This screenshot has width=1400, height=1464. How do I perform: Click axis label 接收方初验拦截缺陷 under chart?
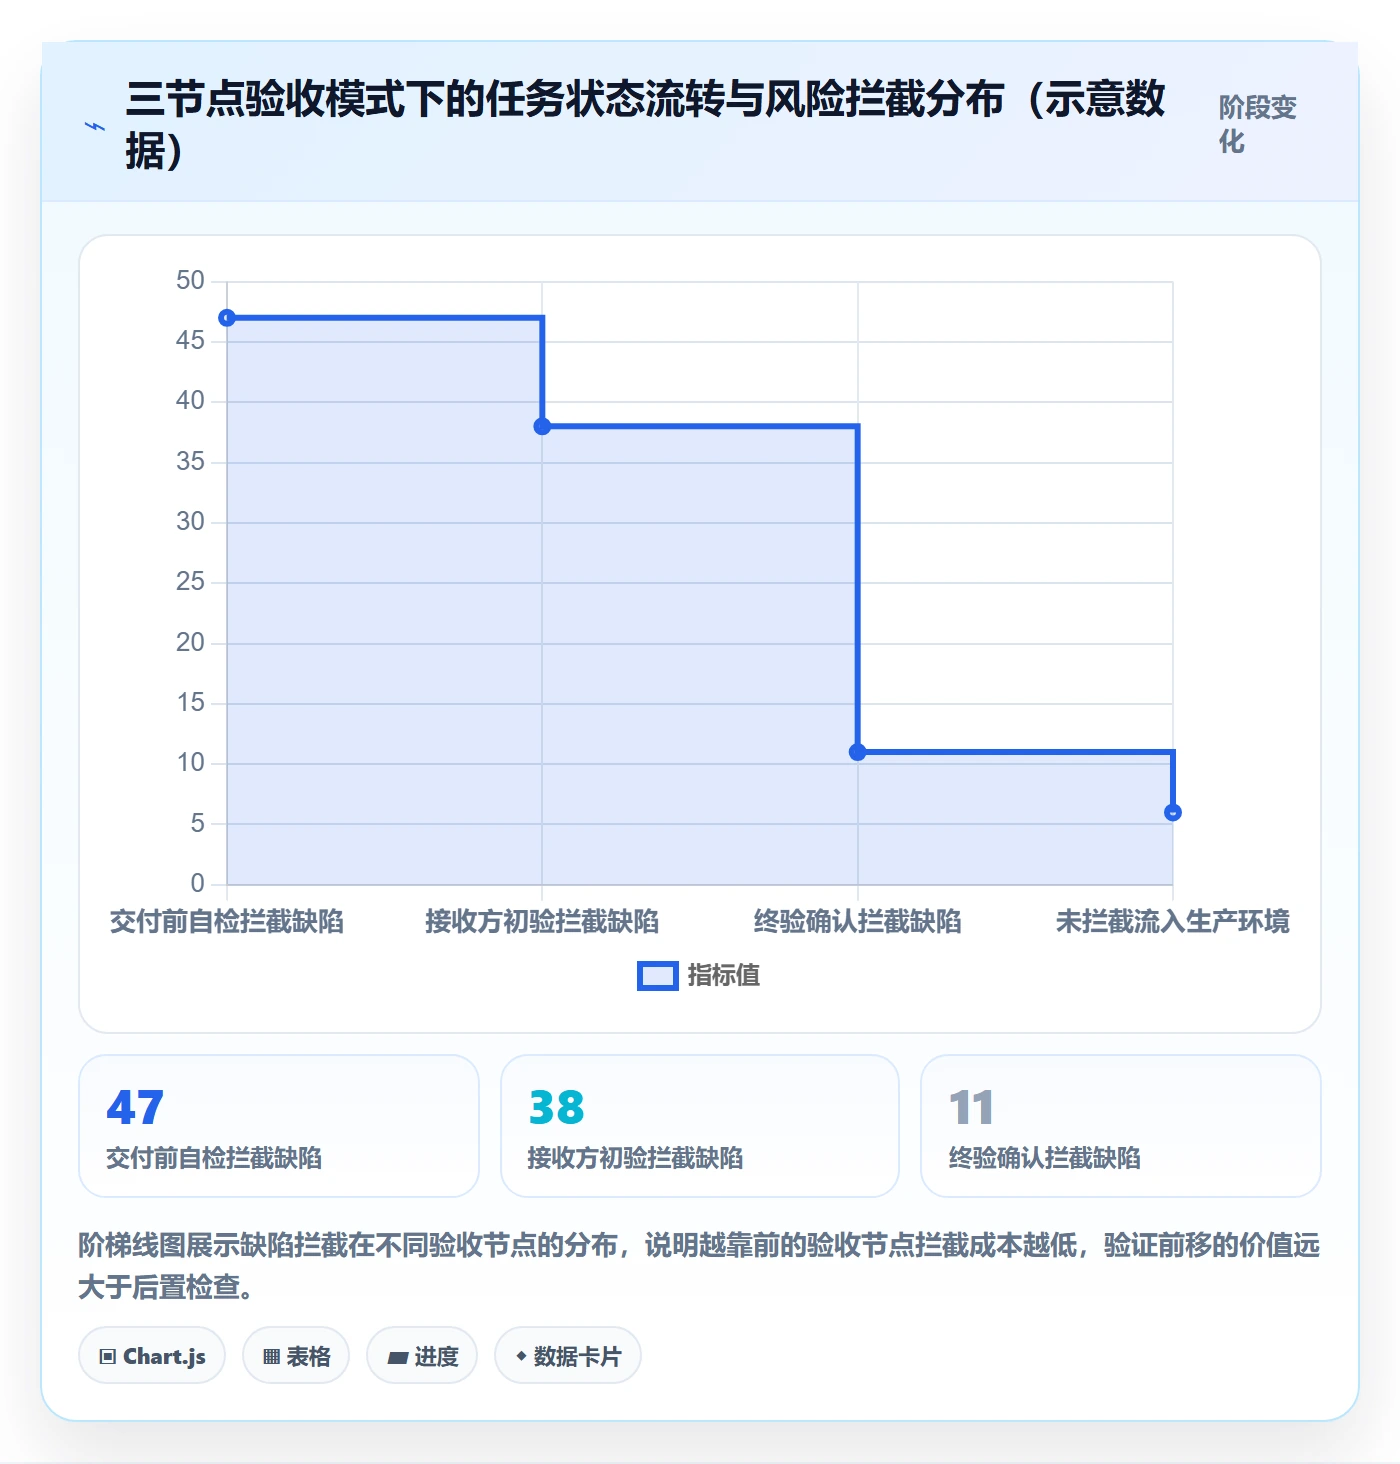542,922
